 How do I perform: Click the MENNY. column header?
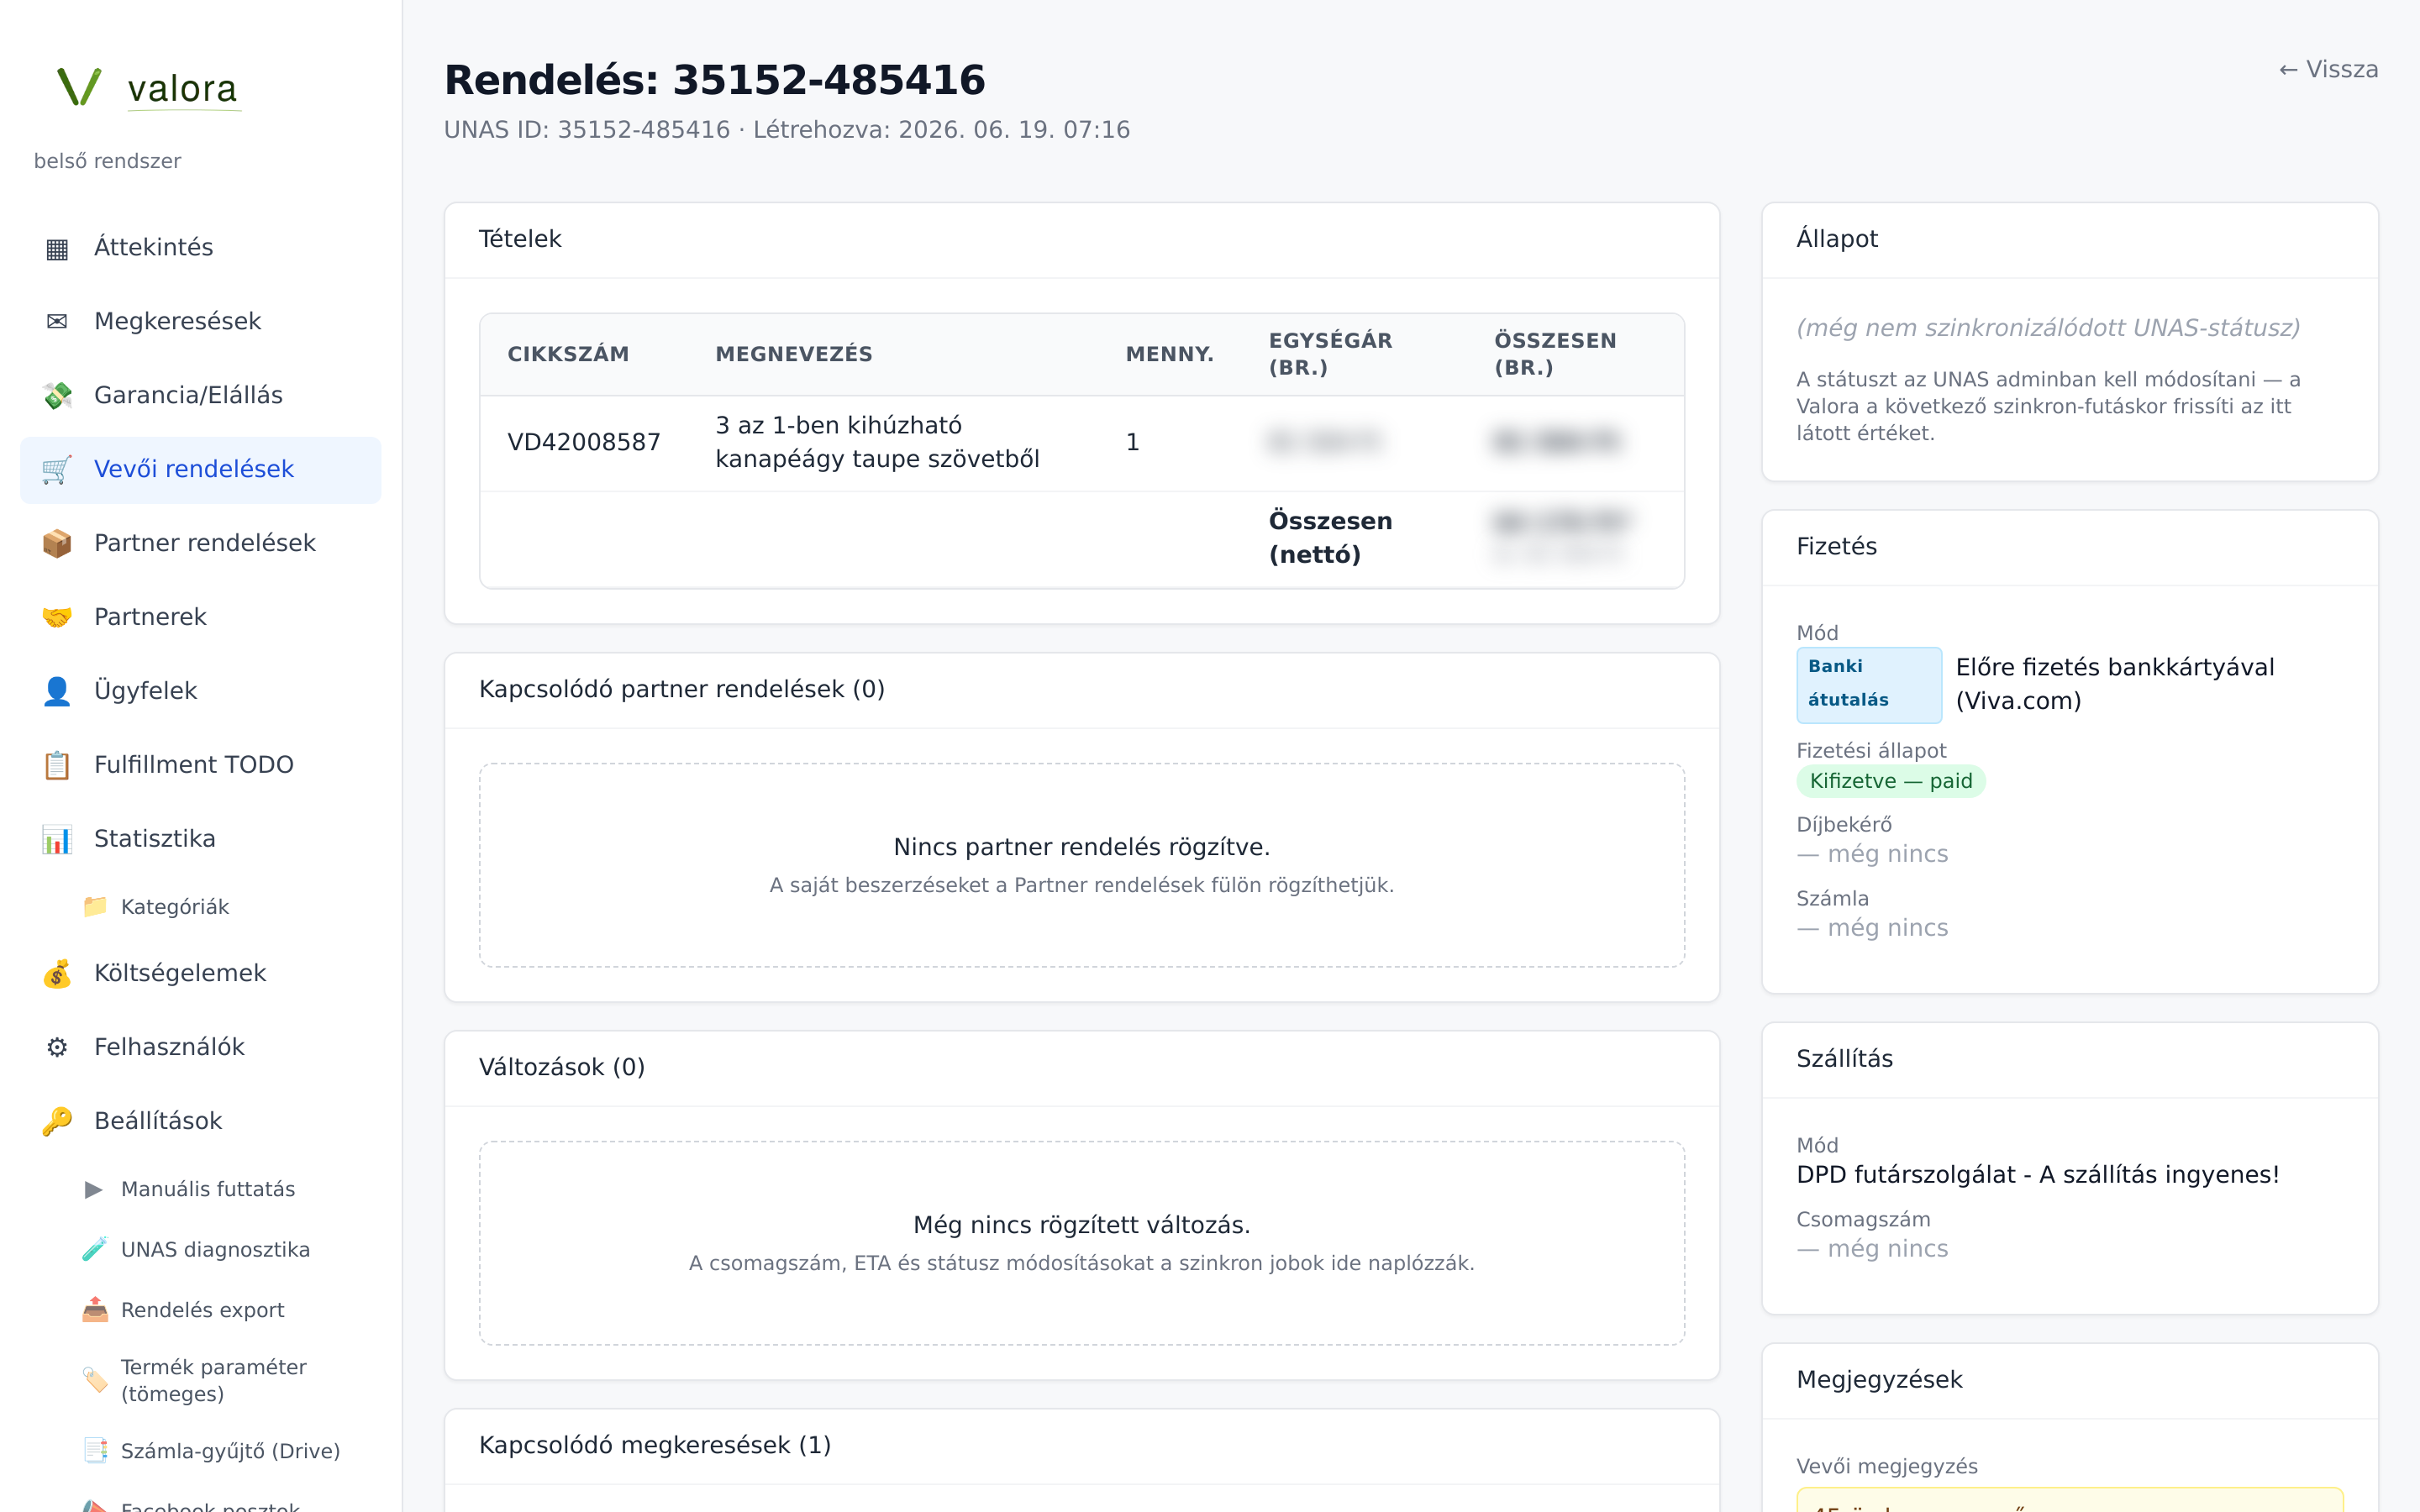click(x=1169, y=354)
